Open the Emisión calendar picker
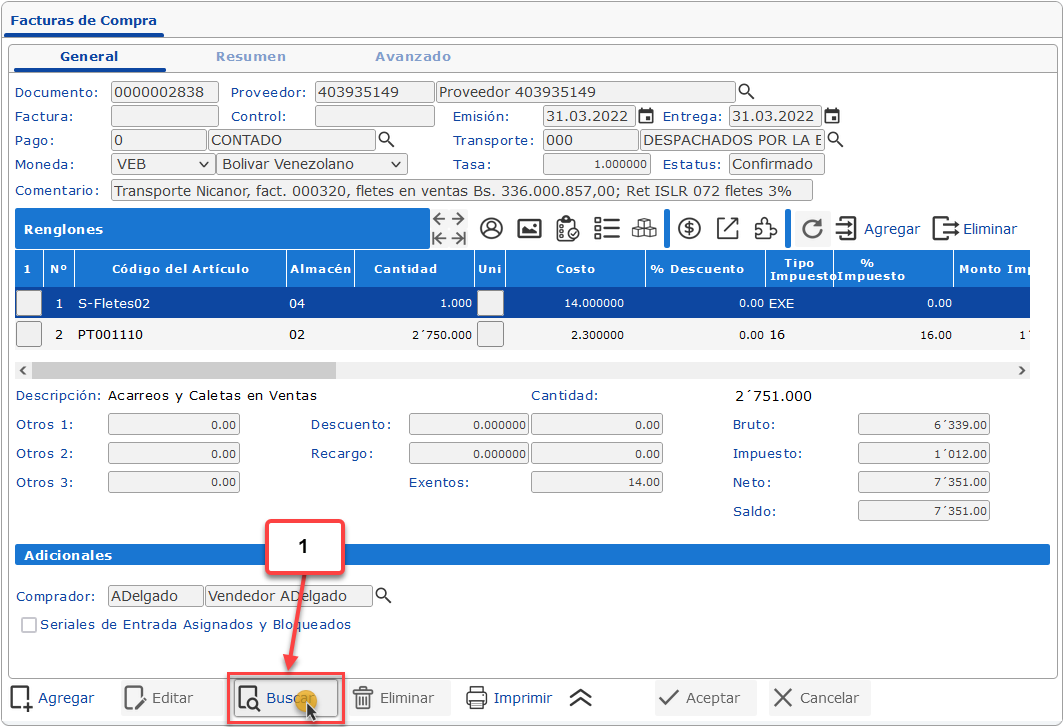This screenshot has height=727, width=1064. coord(646,116)
